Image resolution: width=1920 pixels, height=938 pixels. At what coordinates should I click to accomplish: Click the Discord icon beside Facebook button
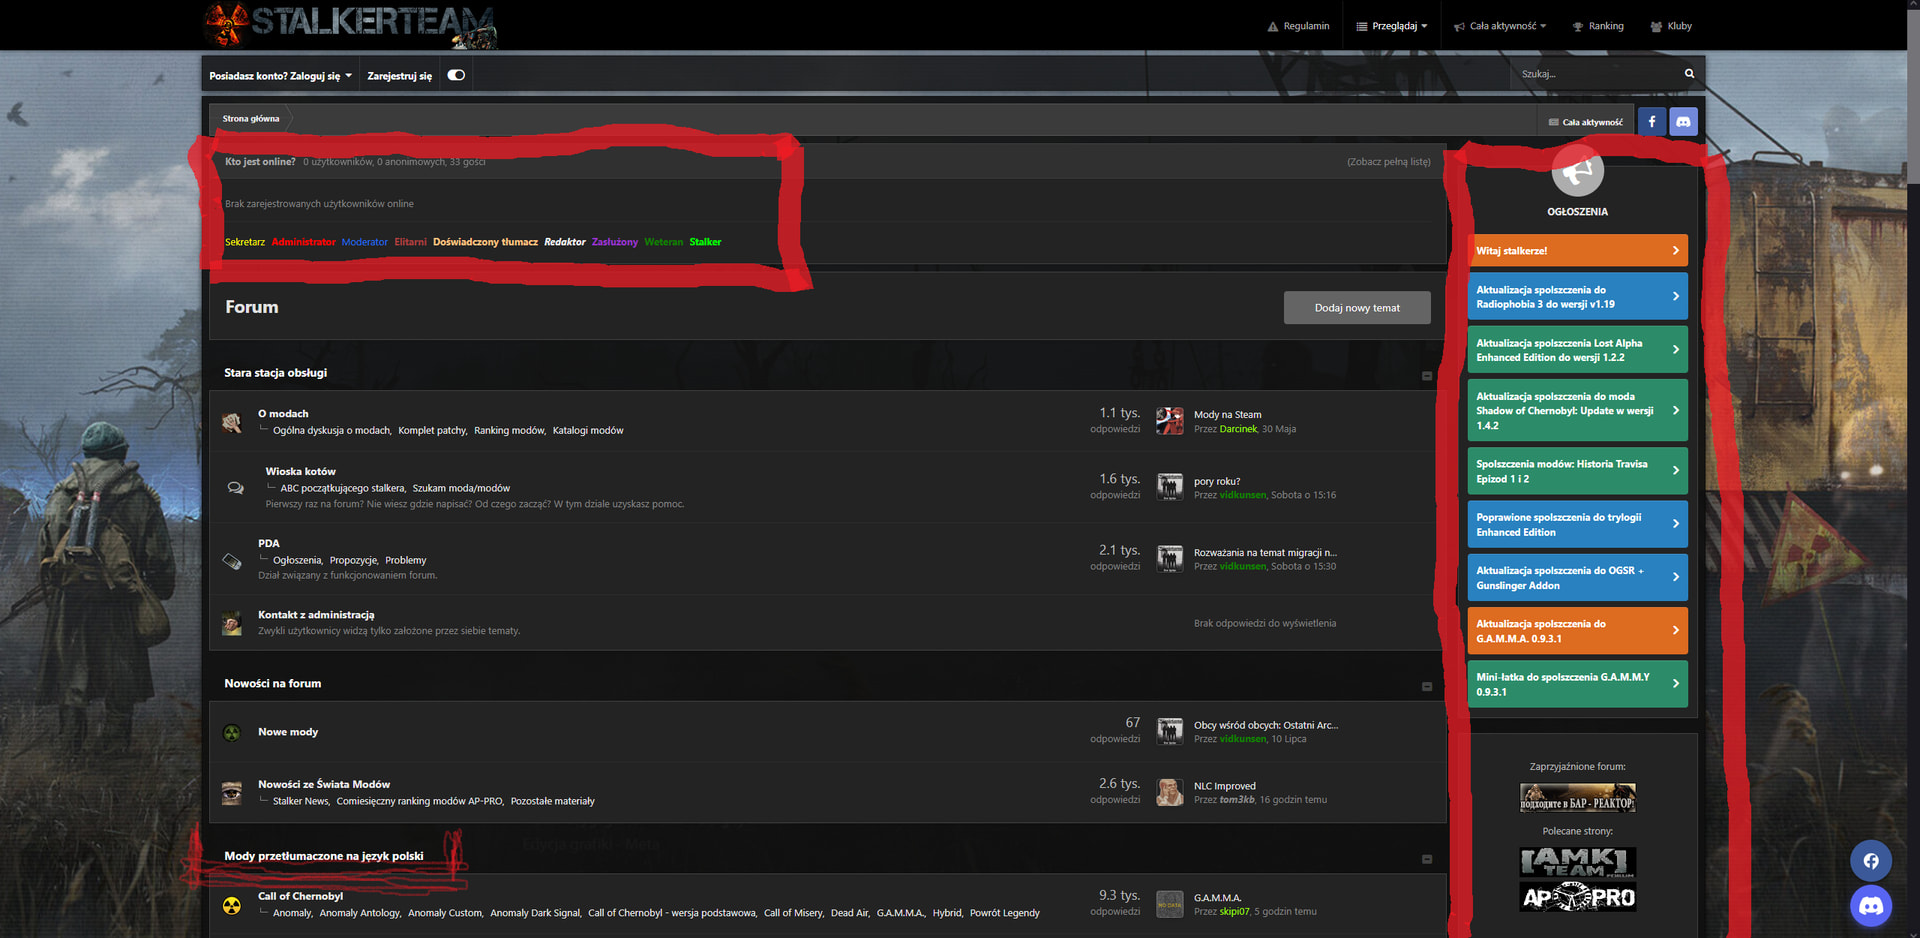(1683, 122)
